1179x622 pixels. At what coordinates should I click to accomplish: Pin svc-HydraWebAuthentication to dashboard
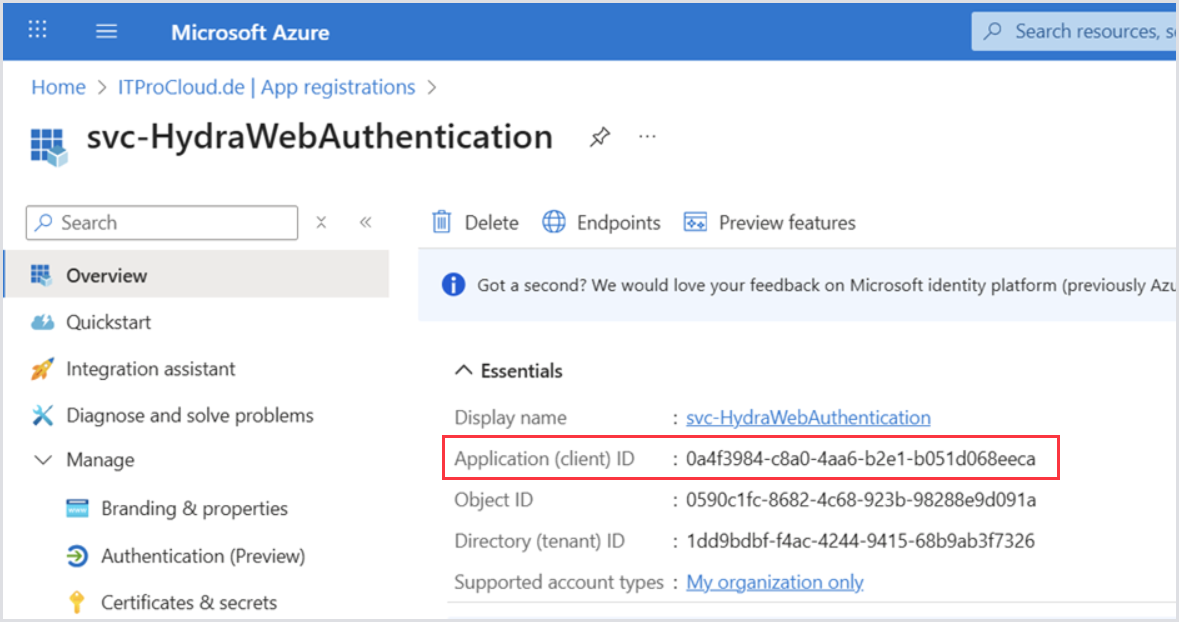[599, 137]
